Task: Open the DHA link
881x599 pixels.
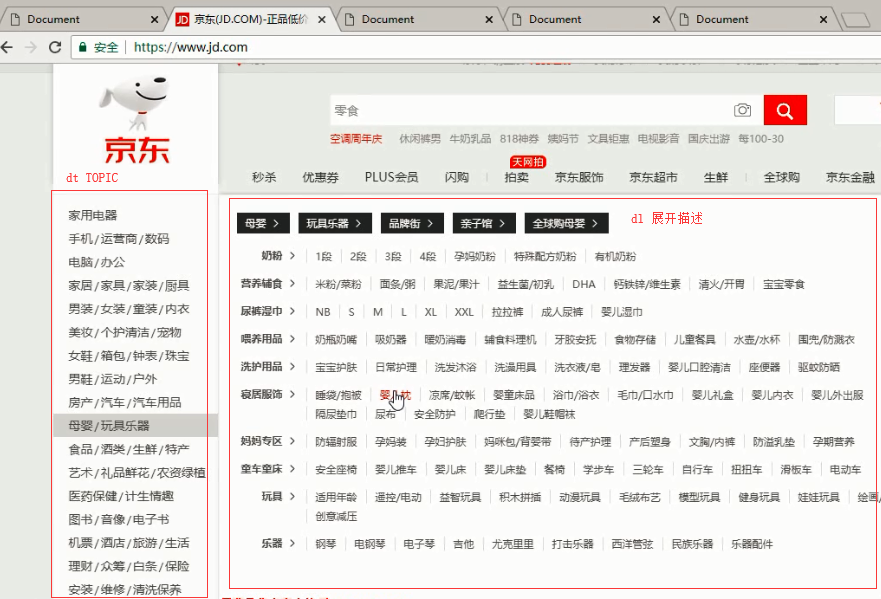Action: click(584, 284)
